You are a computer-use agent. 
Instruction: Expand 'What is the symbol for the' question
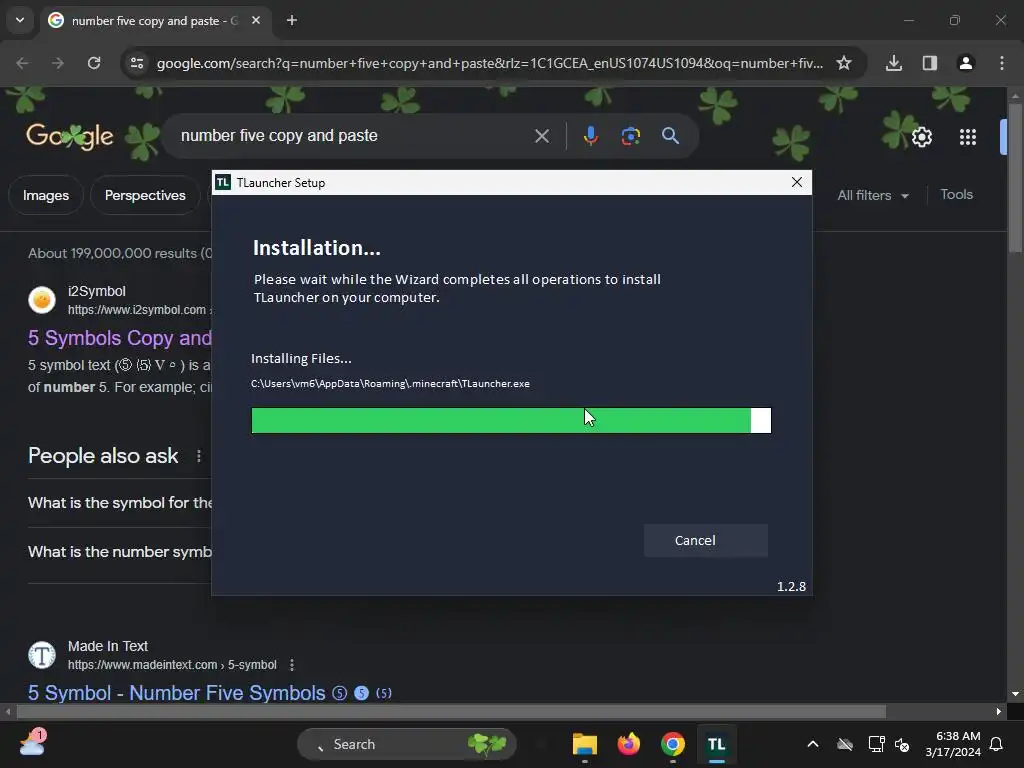click(x=120, y=503)
